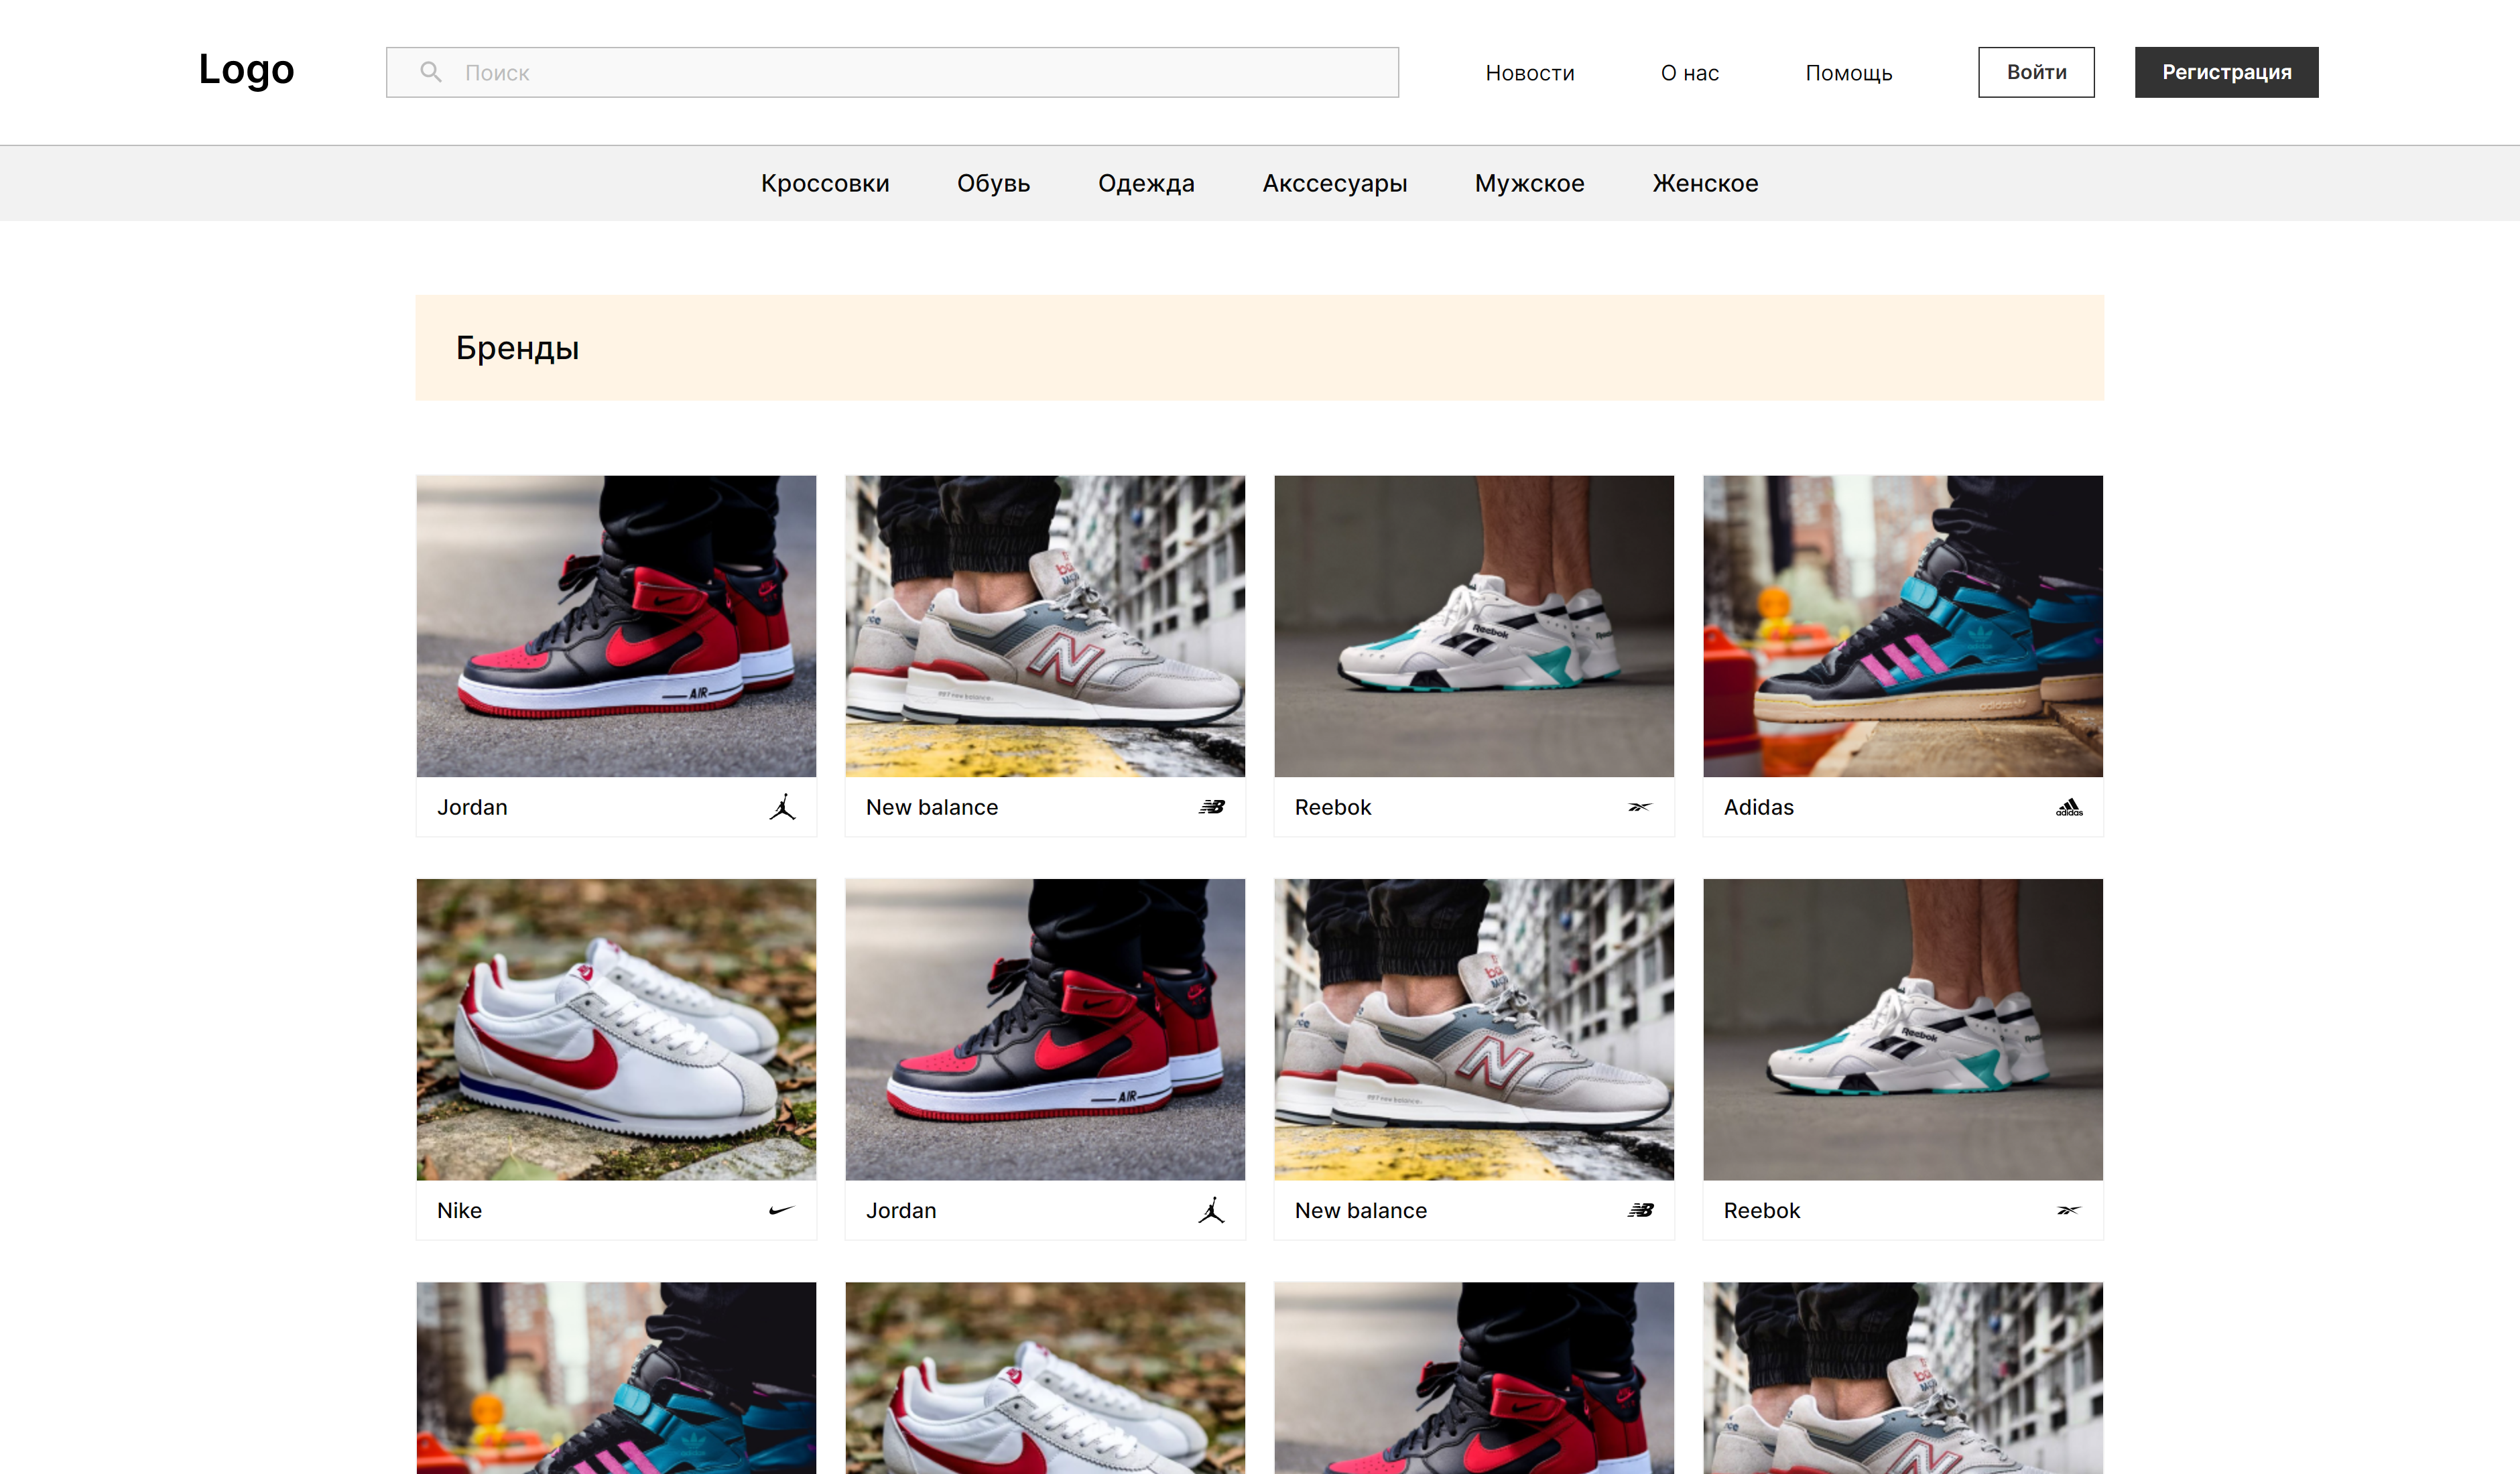Click the Jumpman logo on first Jordan card
The image size is (2520, 1474).
pyautogui.click(x=783, y=807)
